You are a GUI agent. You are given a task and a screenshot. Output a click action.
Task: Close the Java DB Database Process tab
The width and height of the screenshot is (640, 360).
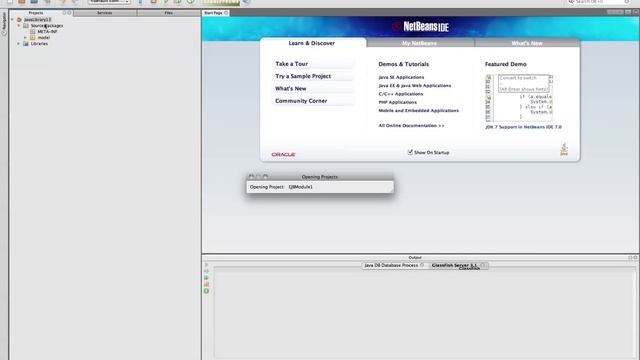[422, 265]
